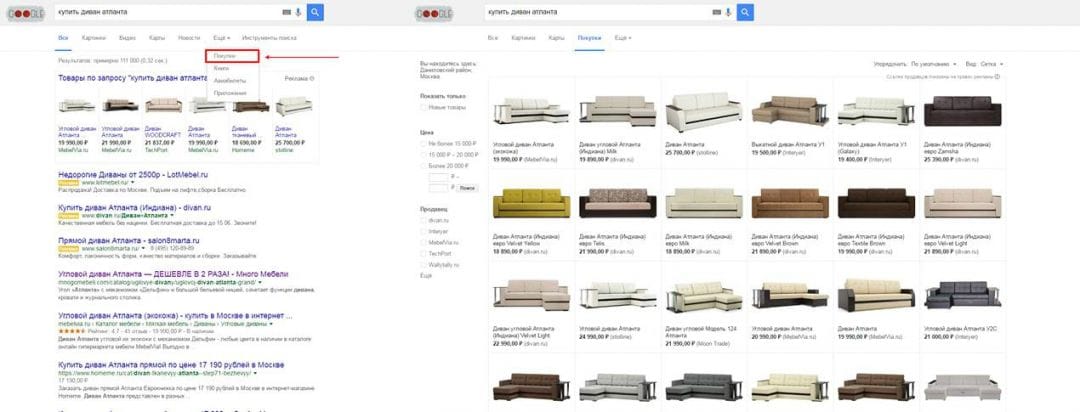Open Выкатной диван Атланта У1 thumbnail
Screen dimensions: 1080x412
[789, 110]
